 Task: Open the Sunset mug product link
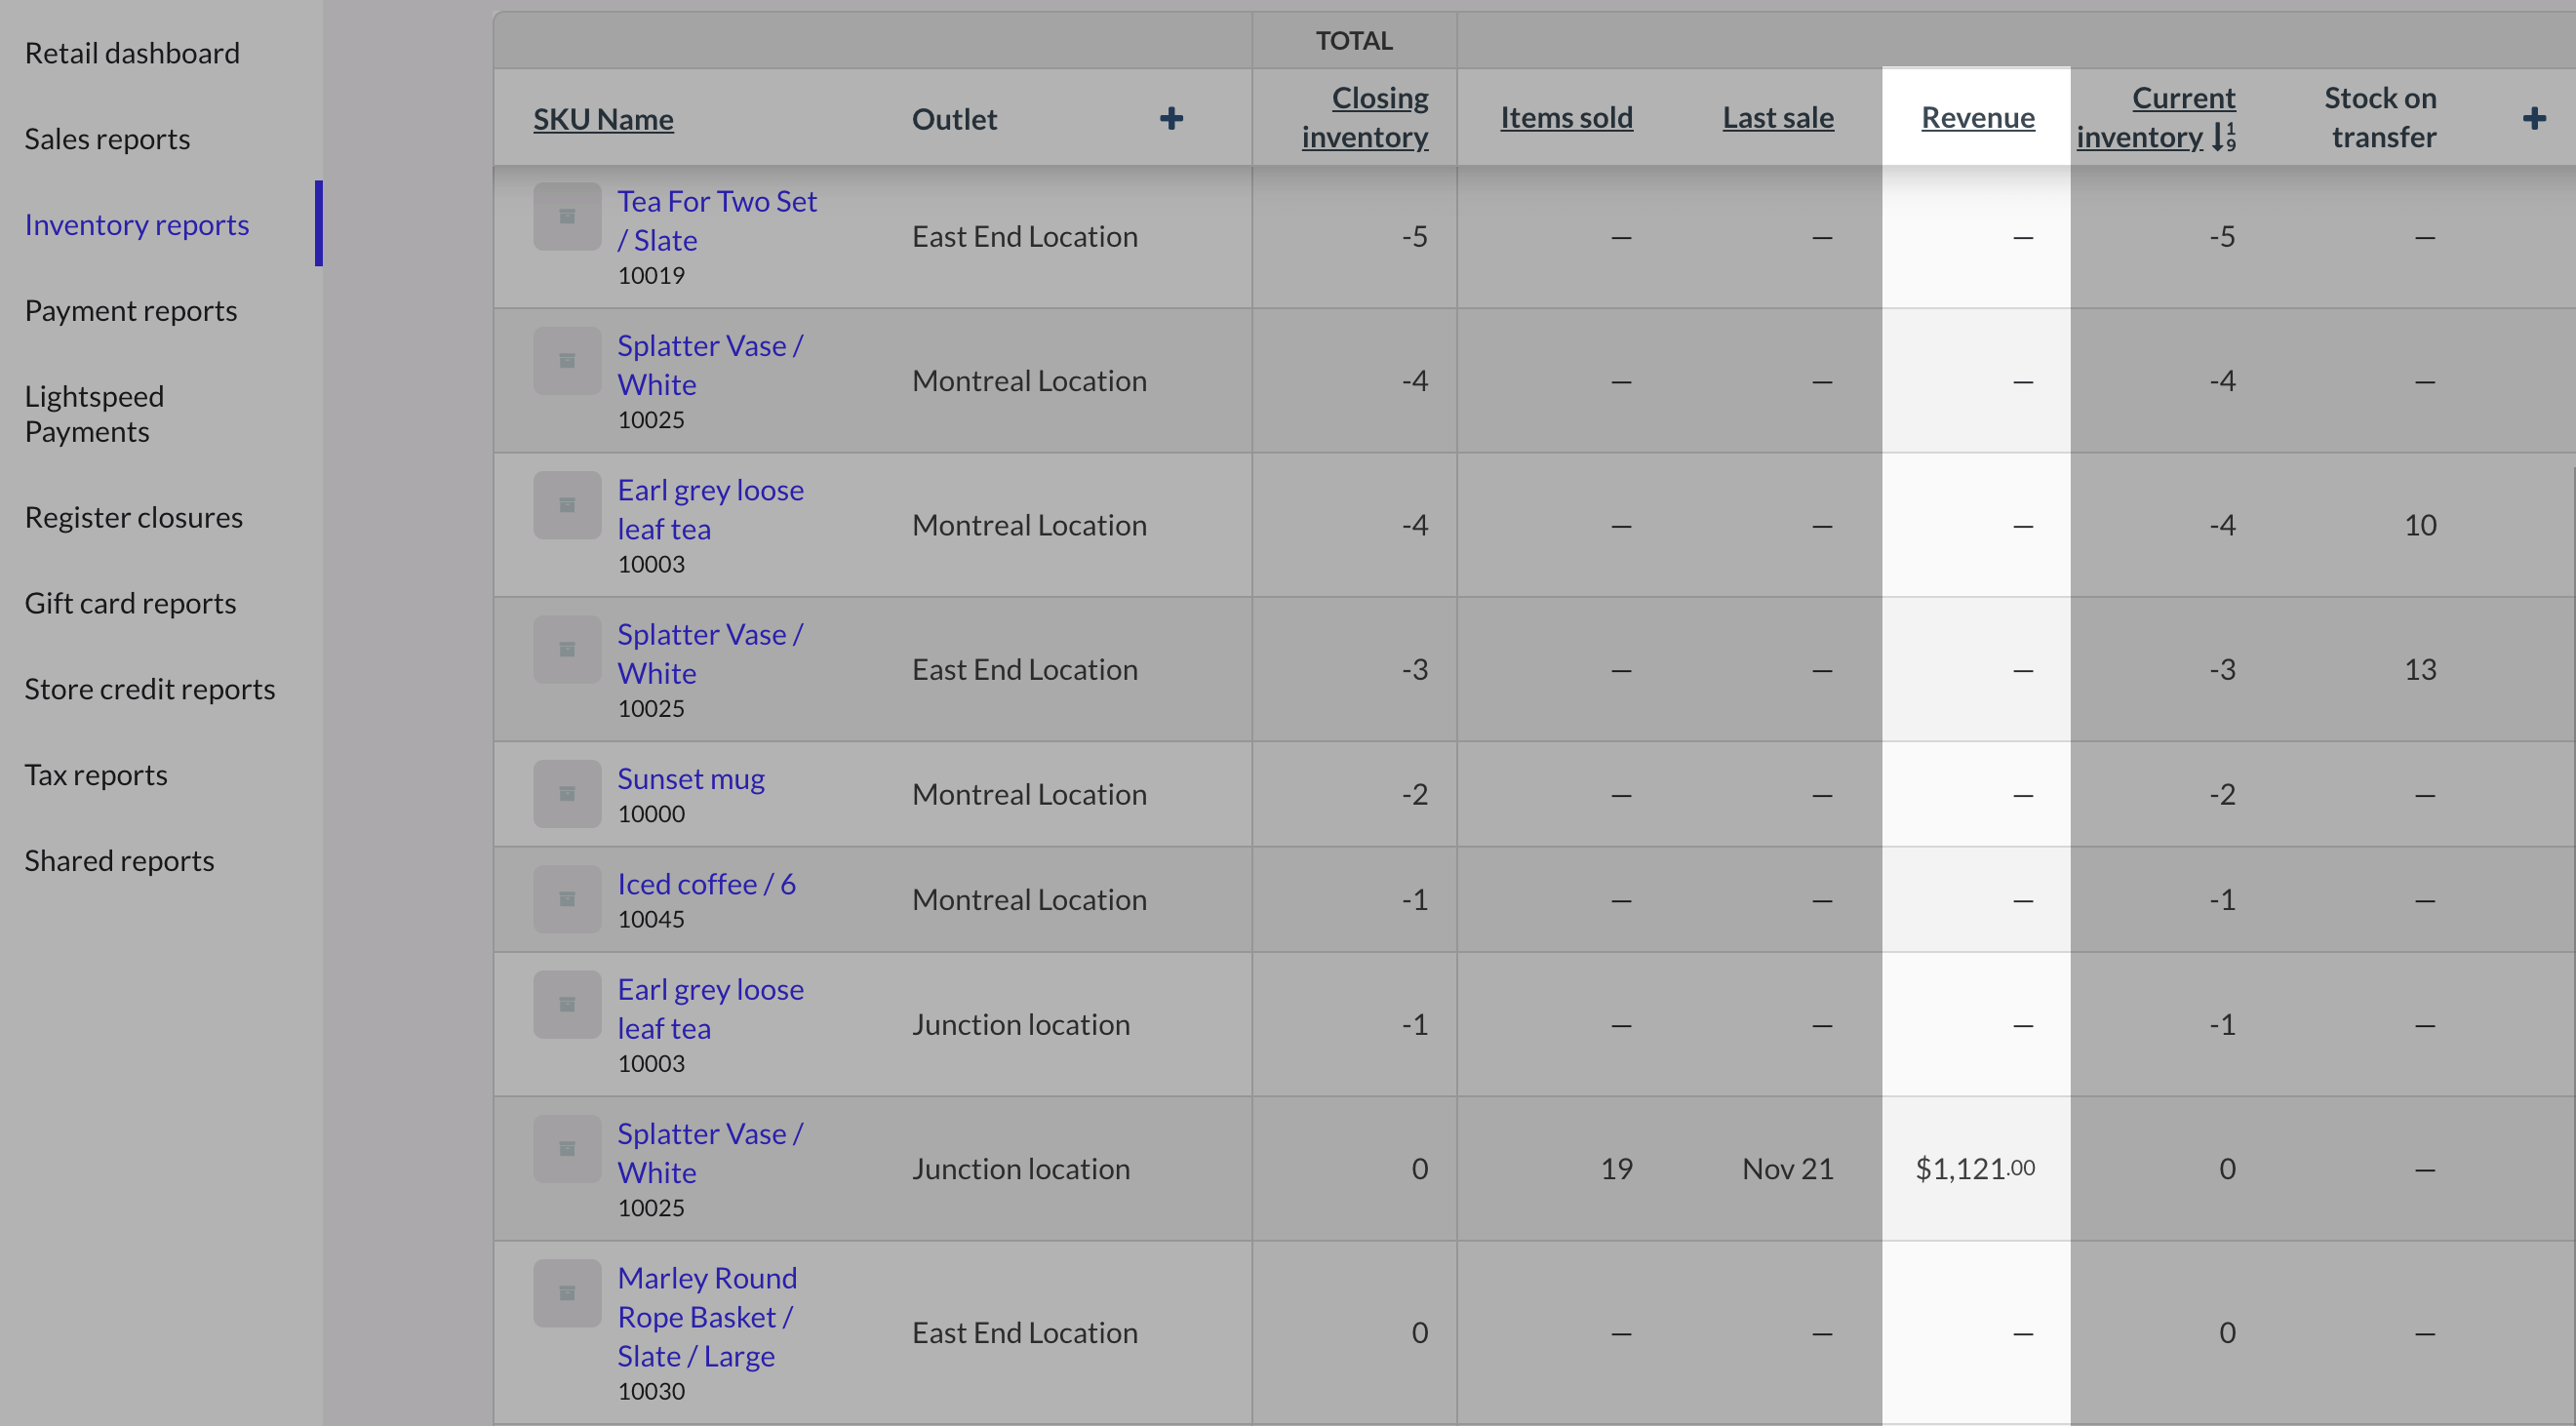pos(690,778)
